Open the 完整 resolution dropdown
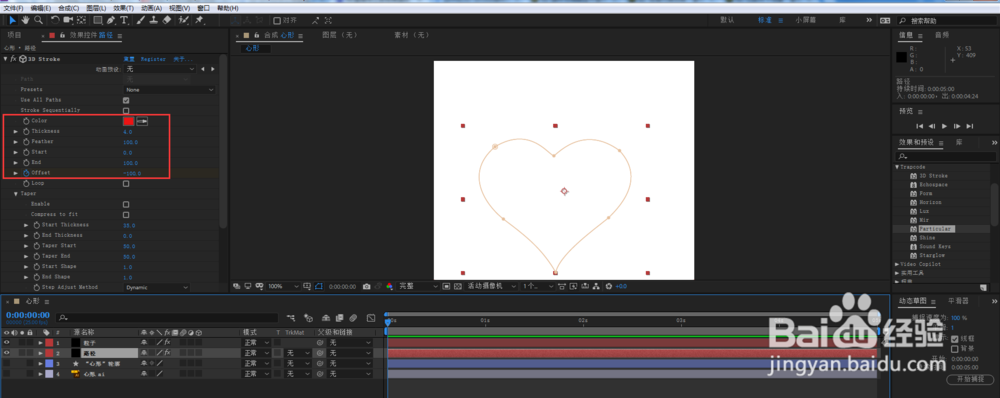The width and height of the screenshot is (1000, 398). point(418,286)
